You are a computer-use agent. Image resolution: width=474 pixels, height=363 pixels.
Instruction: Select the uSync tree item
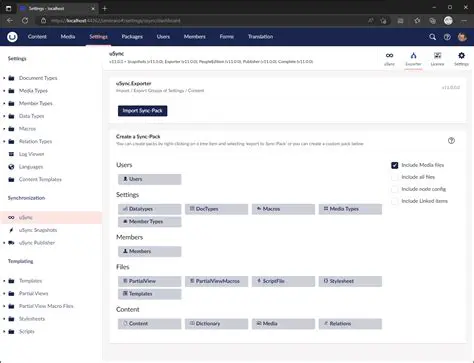click(51, 217)
